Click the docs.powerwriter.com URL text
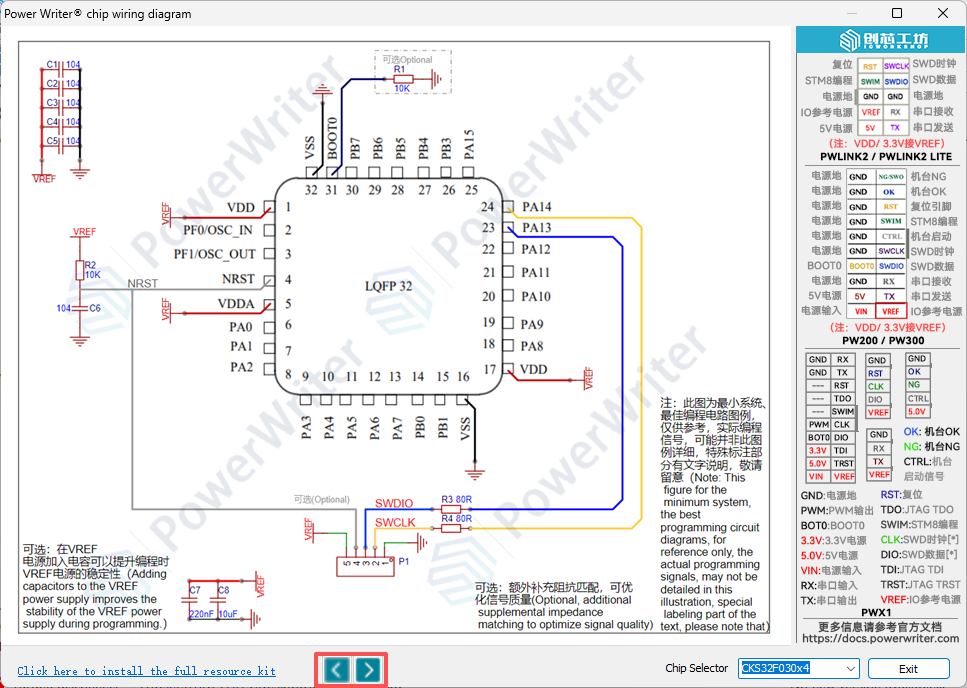The image size is (967, 688). point(880,639)
